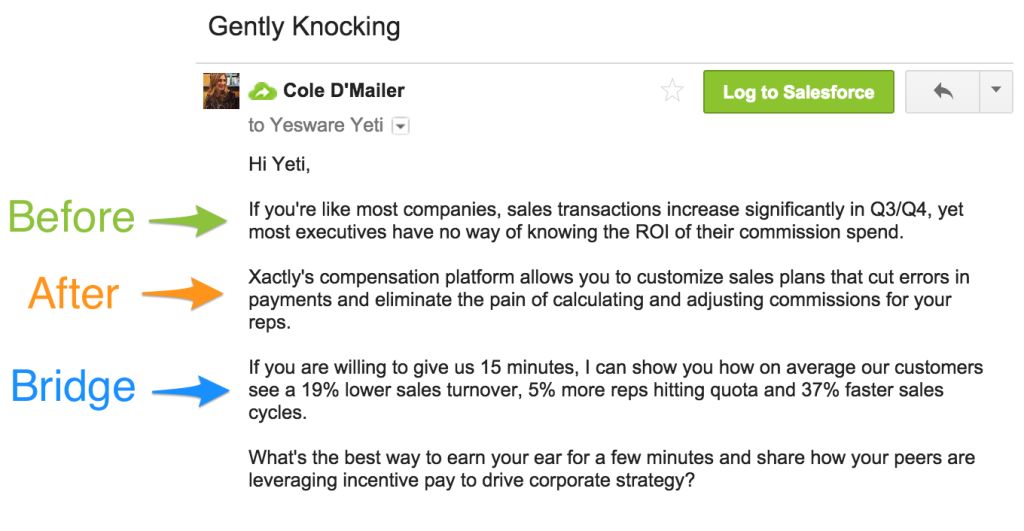
Task: Click the sender name Cole D'Mailer
Action: (x=343, y=91)
